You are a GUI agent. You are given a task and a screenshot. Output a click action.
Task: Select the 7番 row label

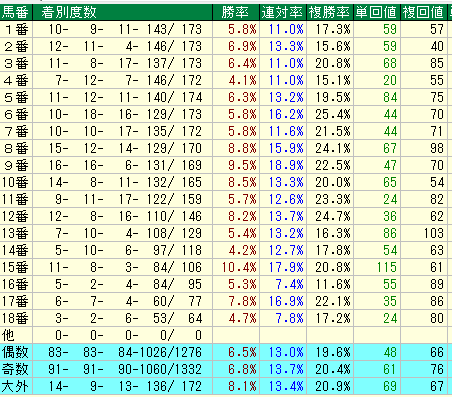[16, 131]
